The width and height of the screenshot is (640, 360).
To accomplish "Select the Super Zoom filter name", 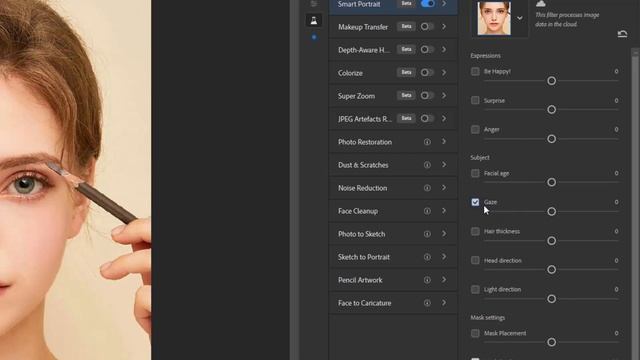I will (356, 96).
